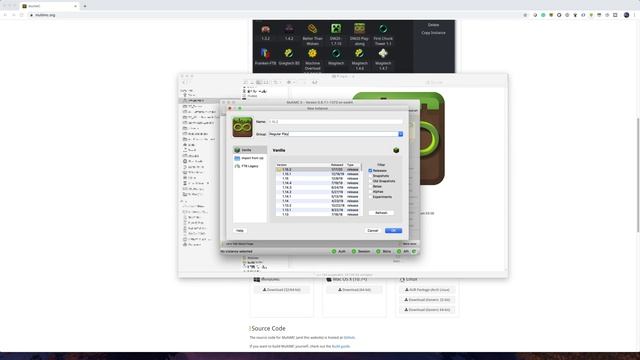Confirm with the blue OK button
This screenshot has height=360, width=640.
tap(393, 231)
